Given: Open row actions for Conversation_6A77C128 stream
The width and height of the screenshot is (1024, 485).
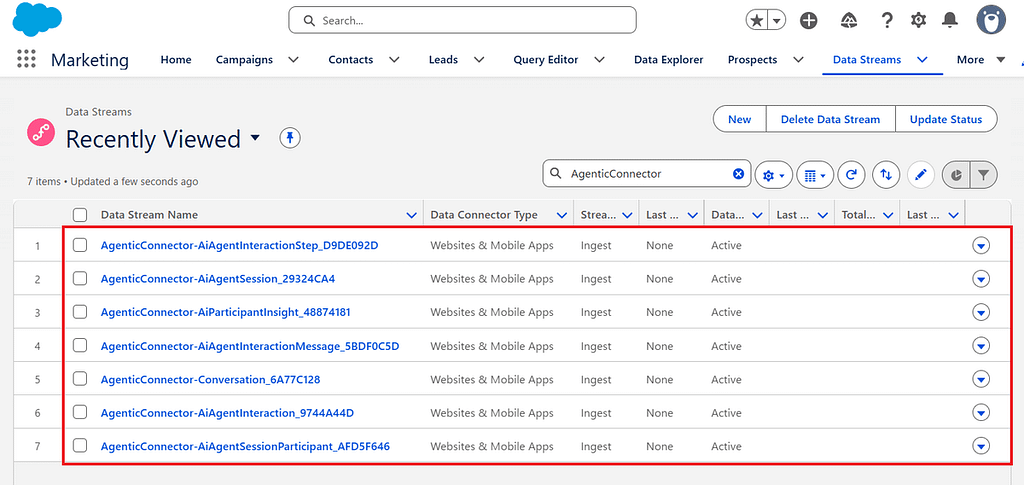Looking at the screenshot, I should (x=981, y=379).
